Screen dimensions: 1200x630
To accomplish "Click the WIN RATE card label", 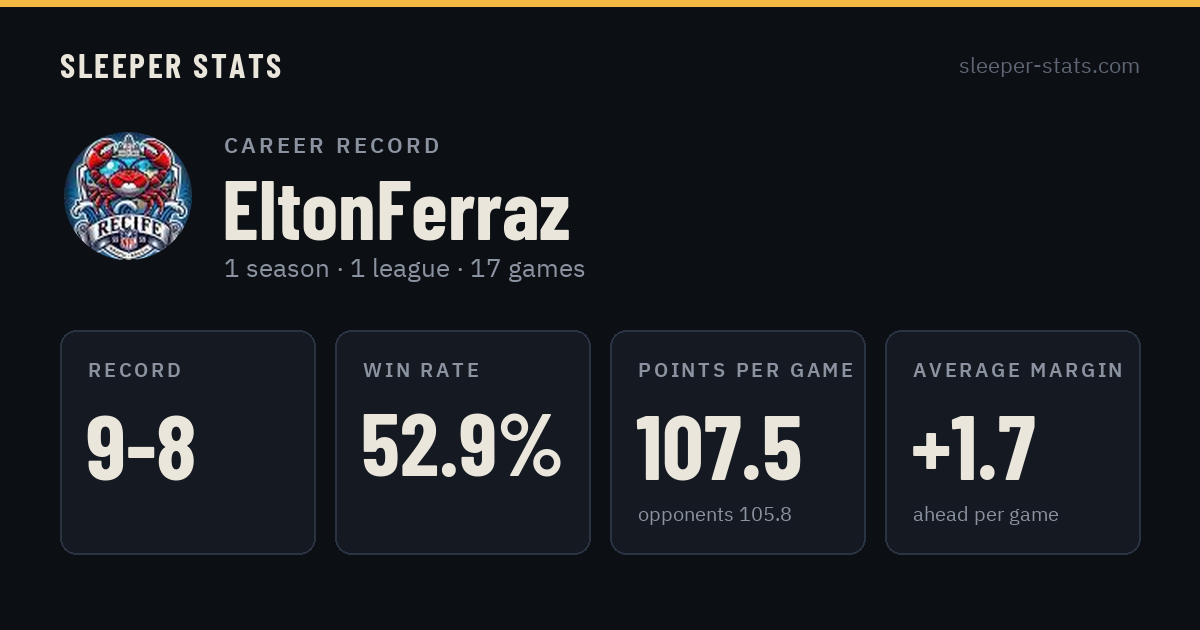I will [x=422, y=371].
